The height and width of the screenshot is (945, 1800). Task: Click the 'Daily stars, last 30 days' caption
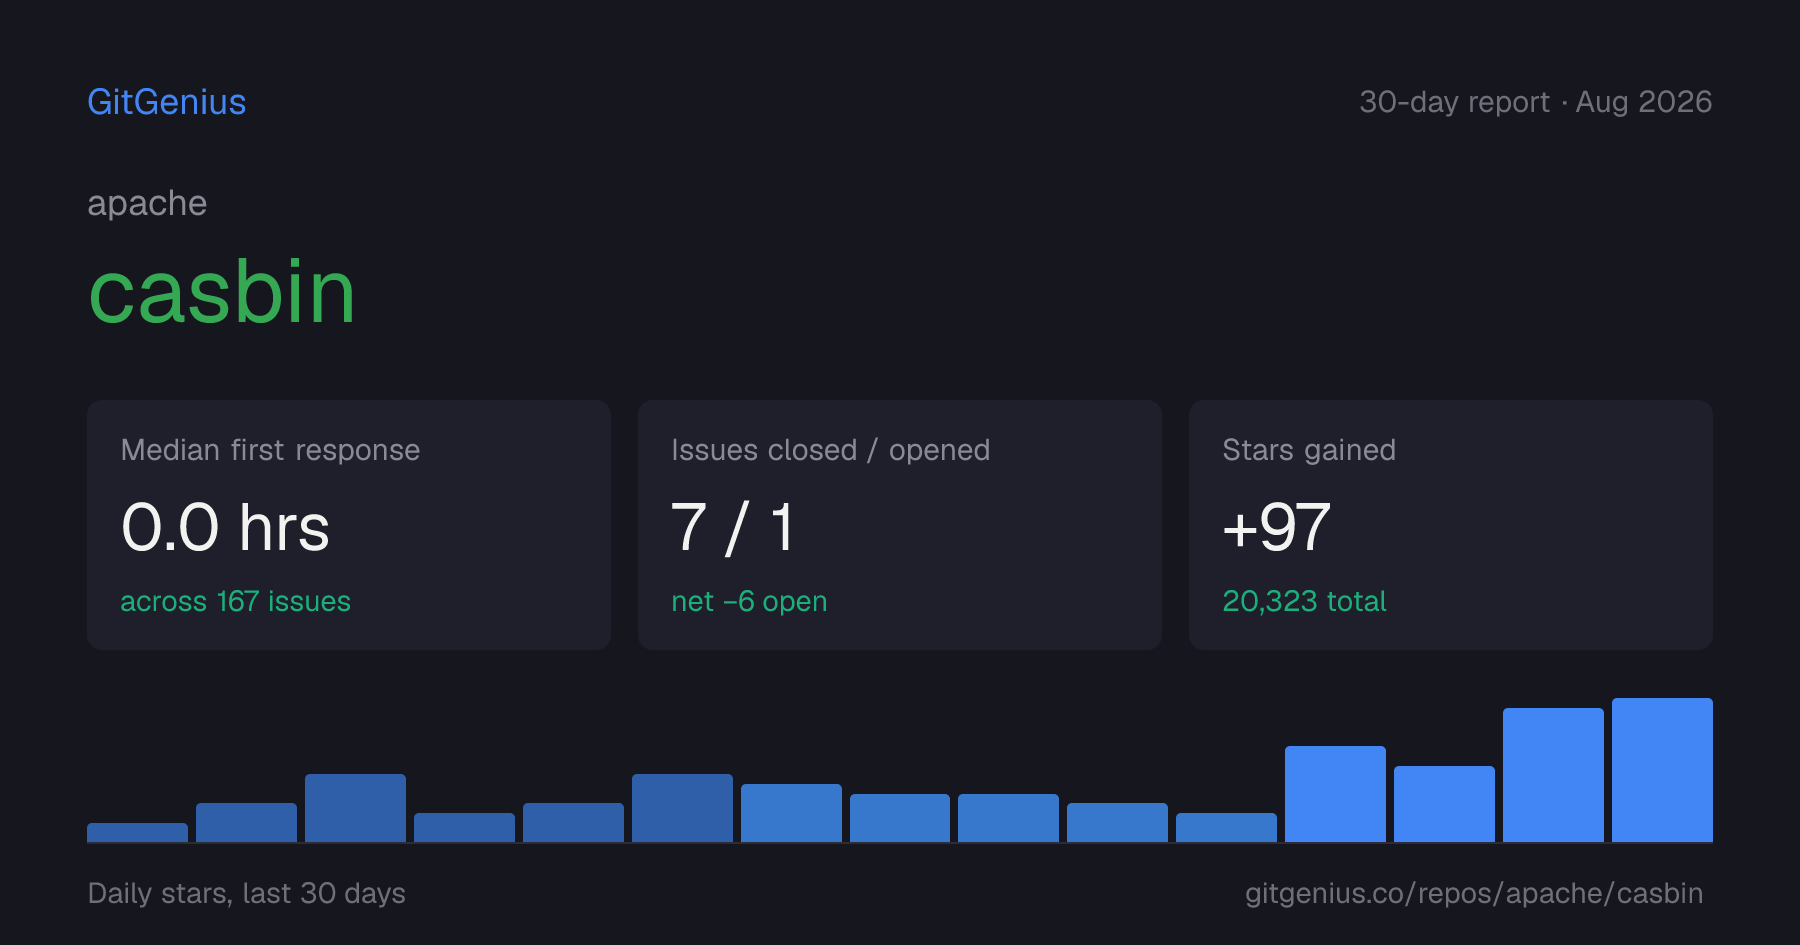(247, 893)
